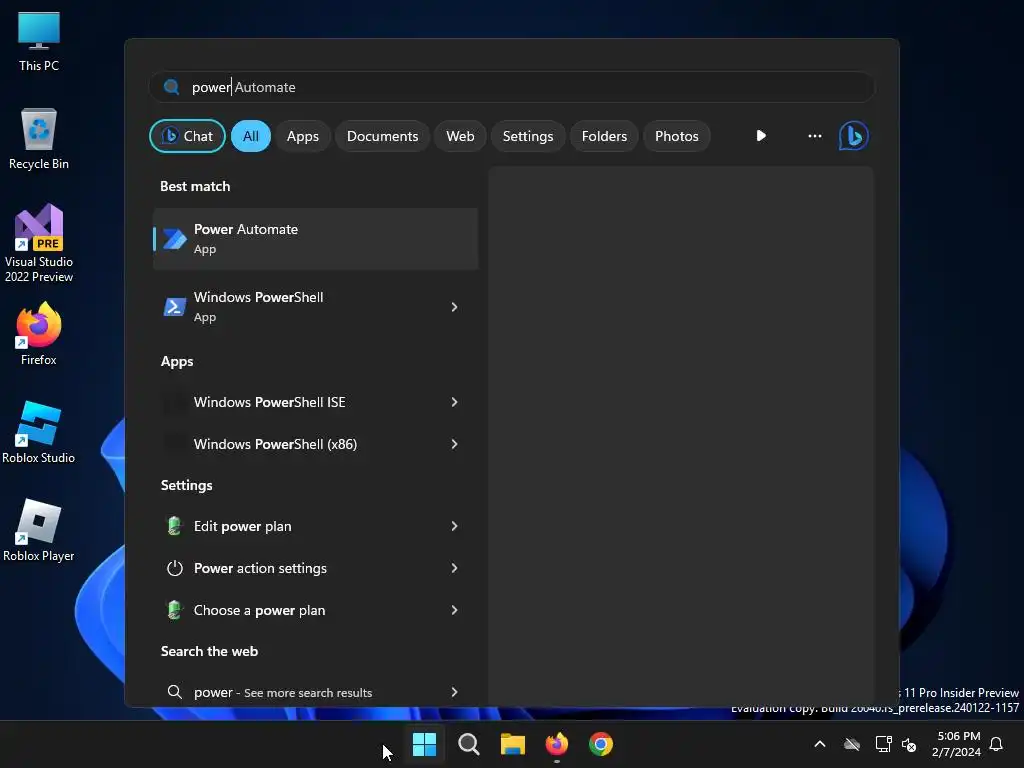Expand Edit power plan options arrow
This screenshot has width=1024, height=768.
(x=455, y=526)
